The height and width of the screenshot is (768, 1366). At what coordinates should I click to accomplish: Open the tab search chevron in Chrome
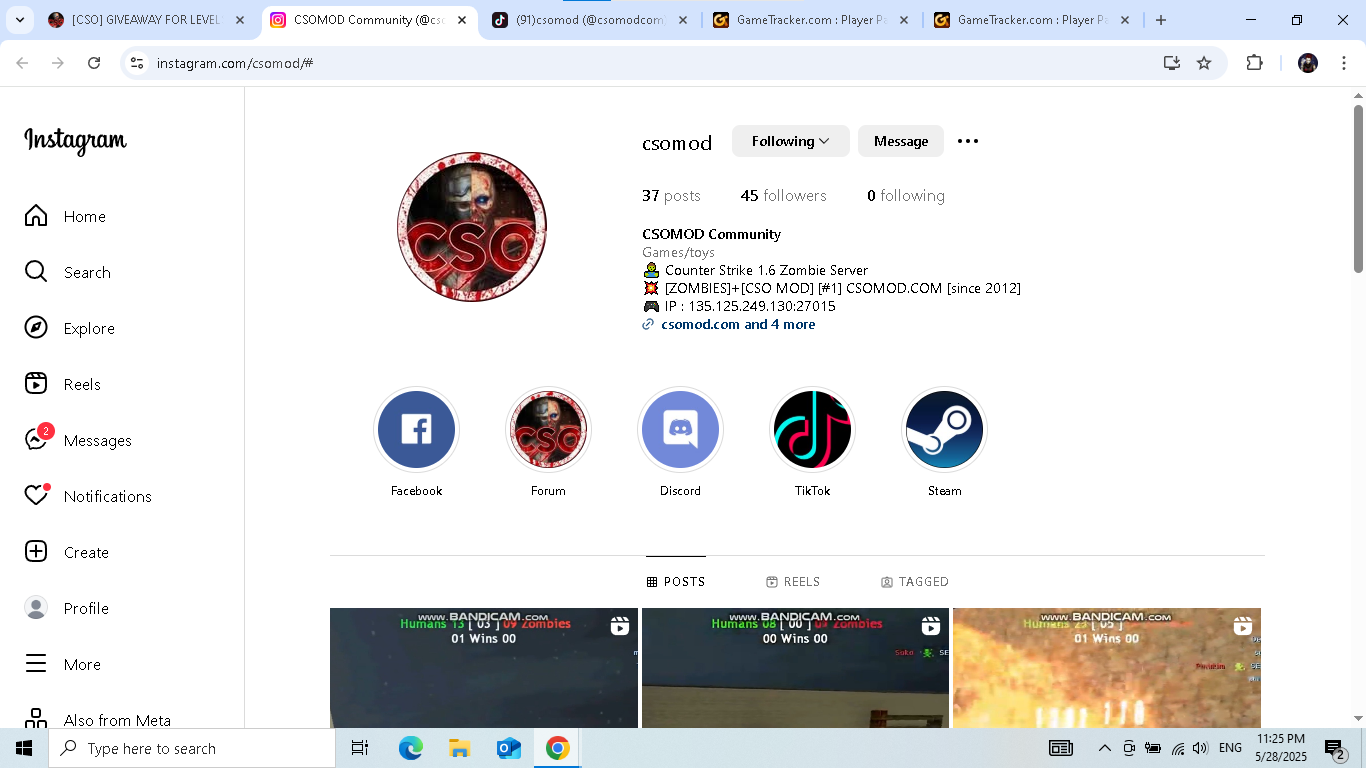tap(20, 20)
